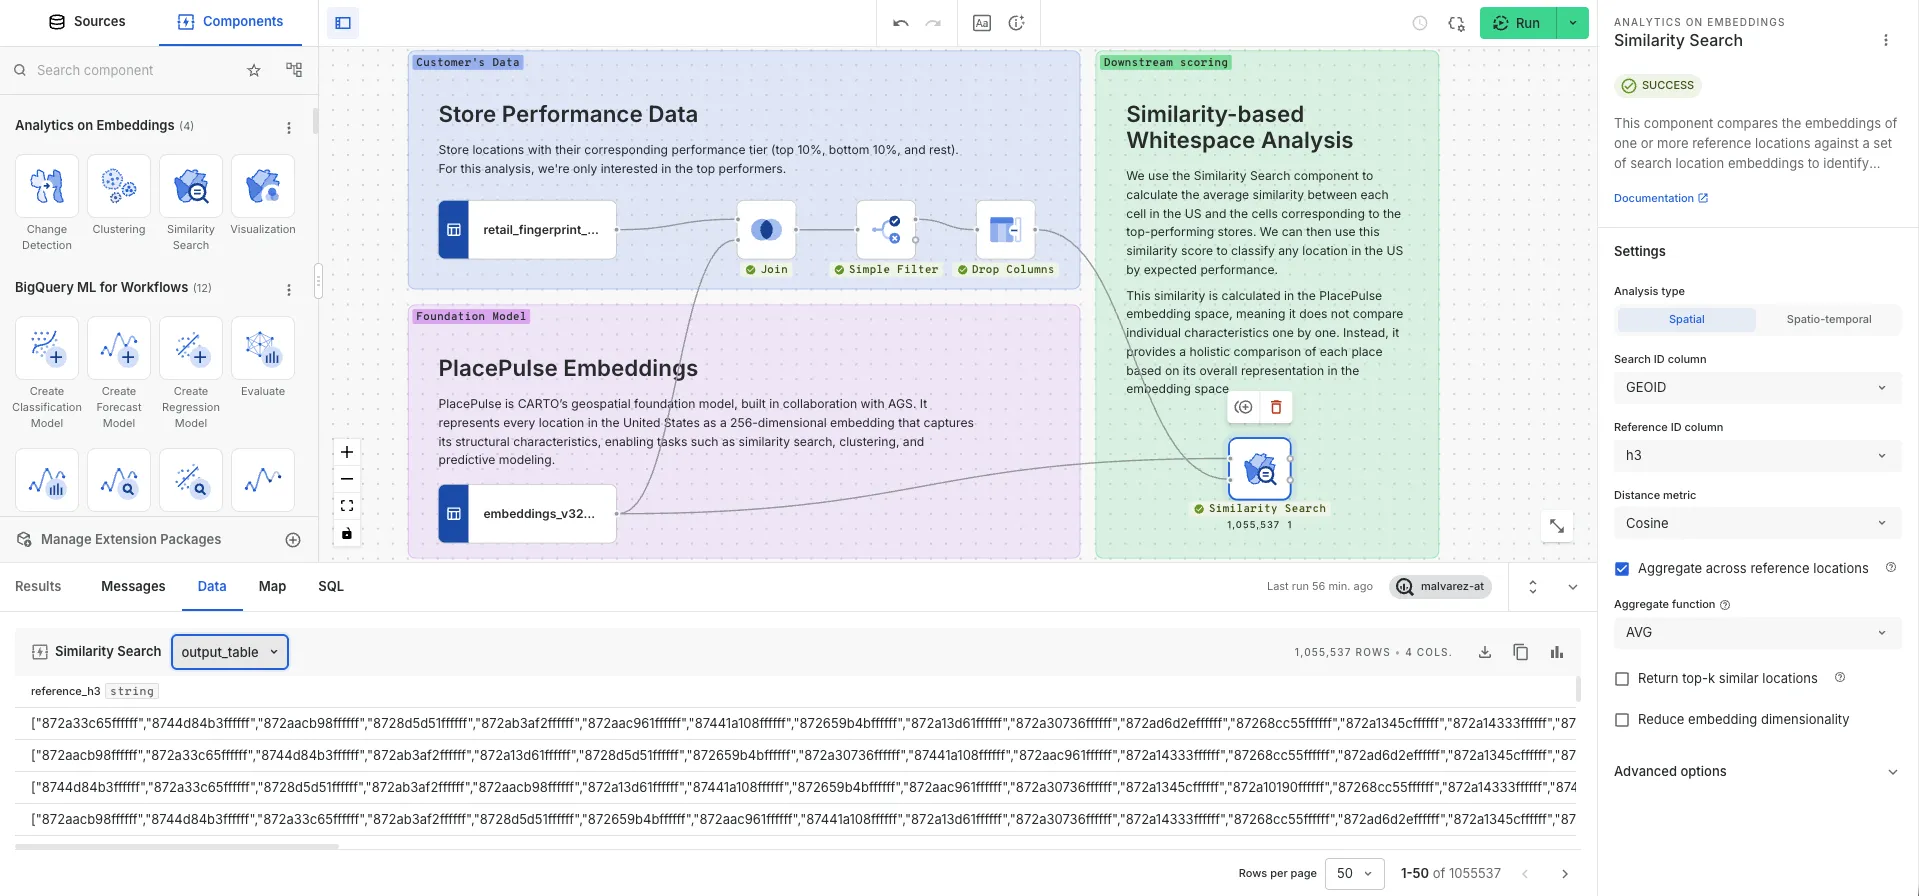
Task: Click malvarez-at connection chip
Action: (x=1440, y=587)
